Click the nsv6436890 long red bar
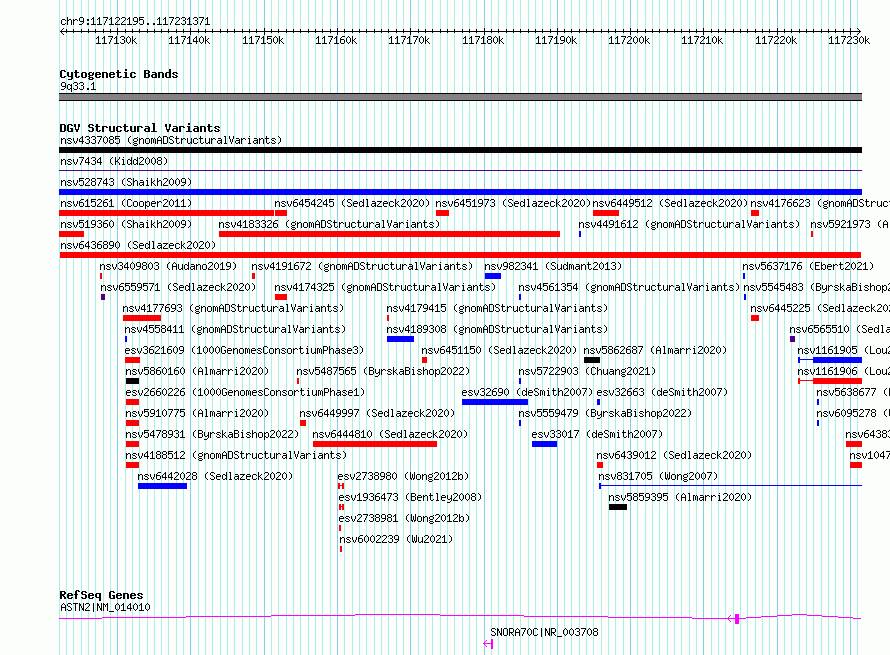The image size is (890, 655). tap(460, 255)
